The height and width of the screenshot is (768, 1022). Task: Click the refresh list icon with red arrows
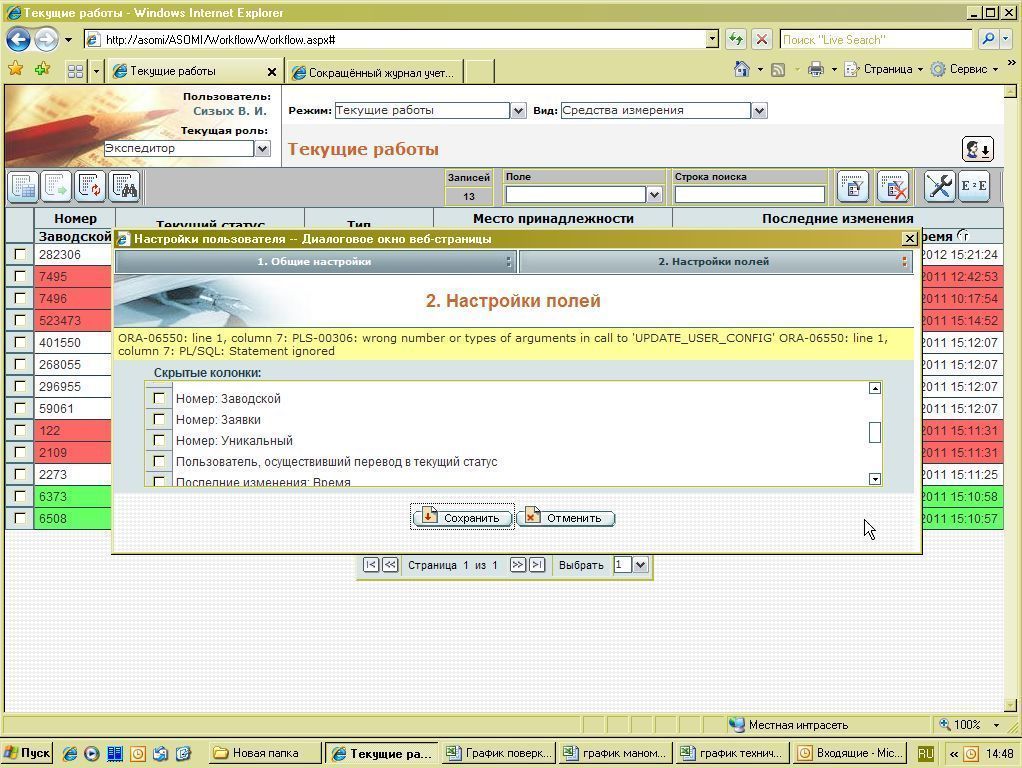click(90, 187)
